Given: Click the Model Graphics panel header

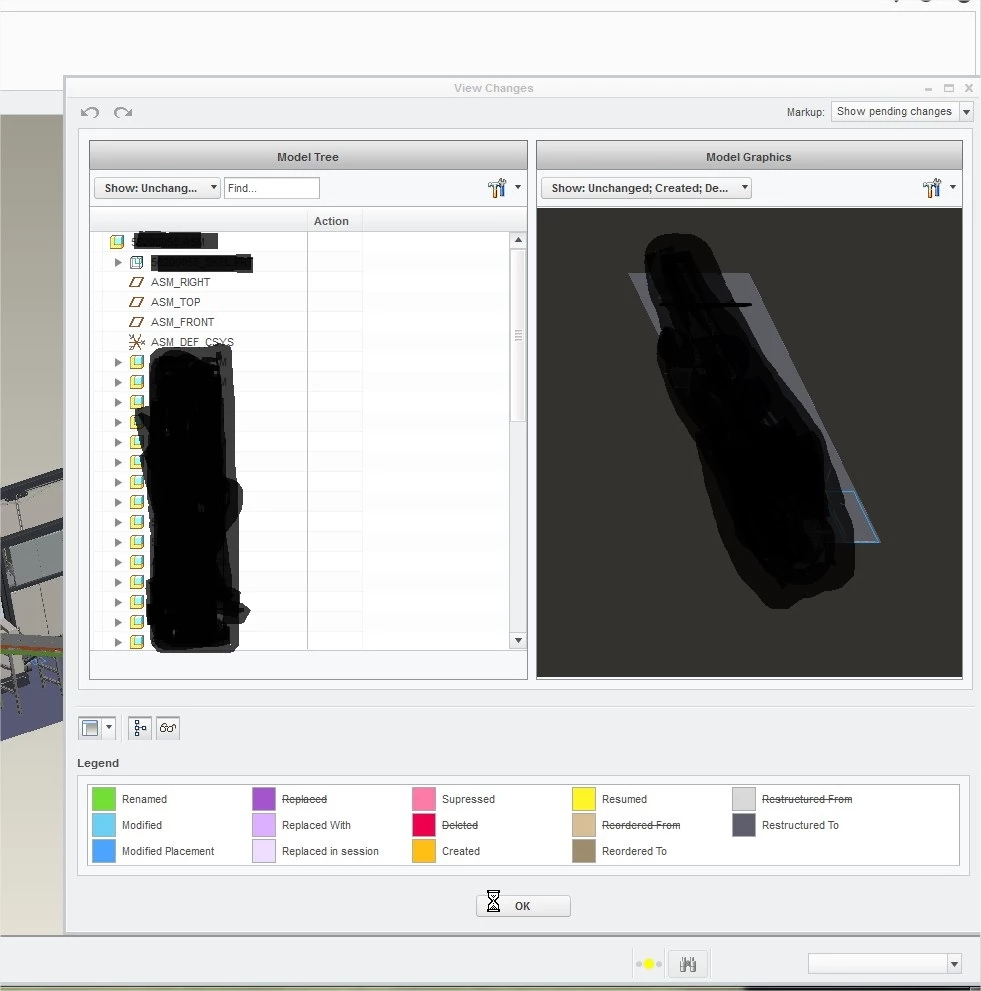Looking at the screenshot, I should [x=749, y=157].
